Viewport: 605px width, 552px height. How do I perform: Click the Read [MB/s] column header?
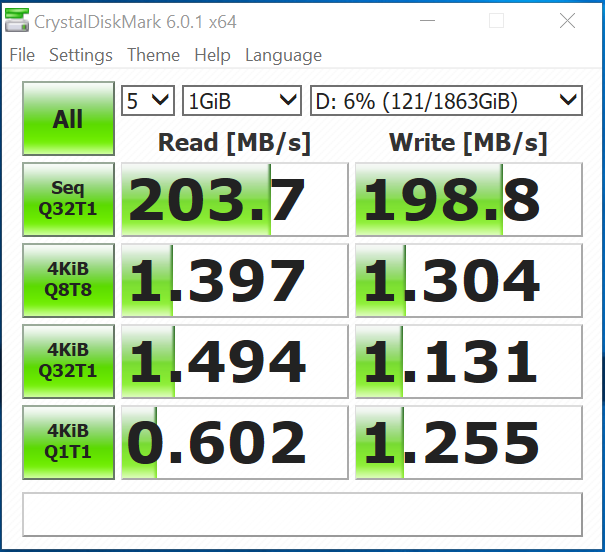point(235,143)
